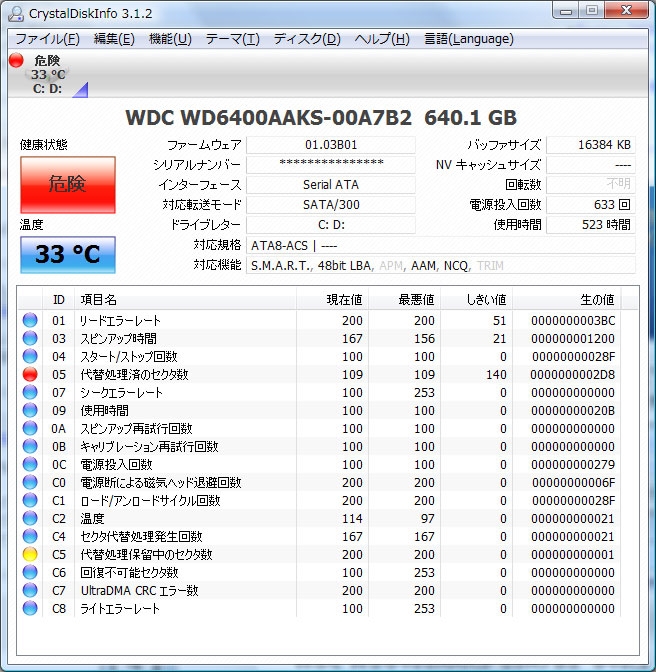Click the ID column header
Image resolution: width=656 pixels, height=672 pixels.
pos(59,300)
